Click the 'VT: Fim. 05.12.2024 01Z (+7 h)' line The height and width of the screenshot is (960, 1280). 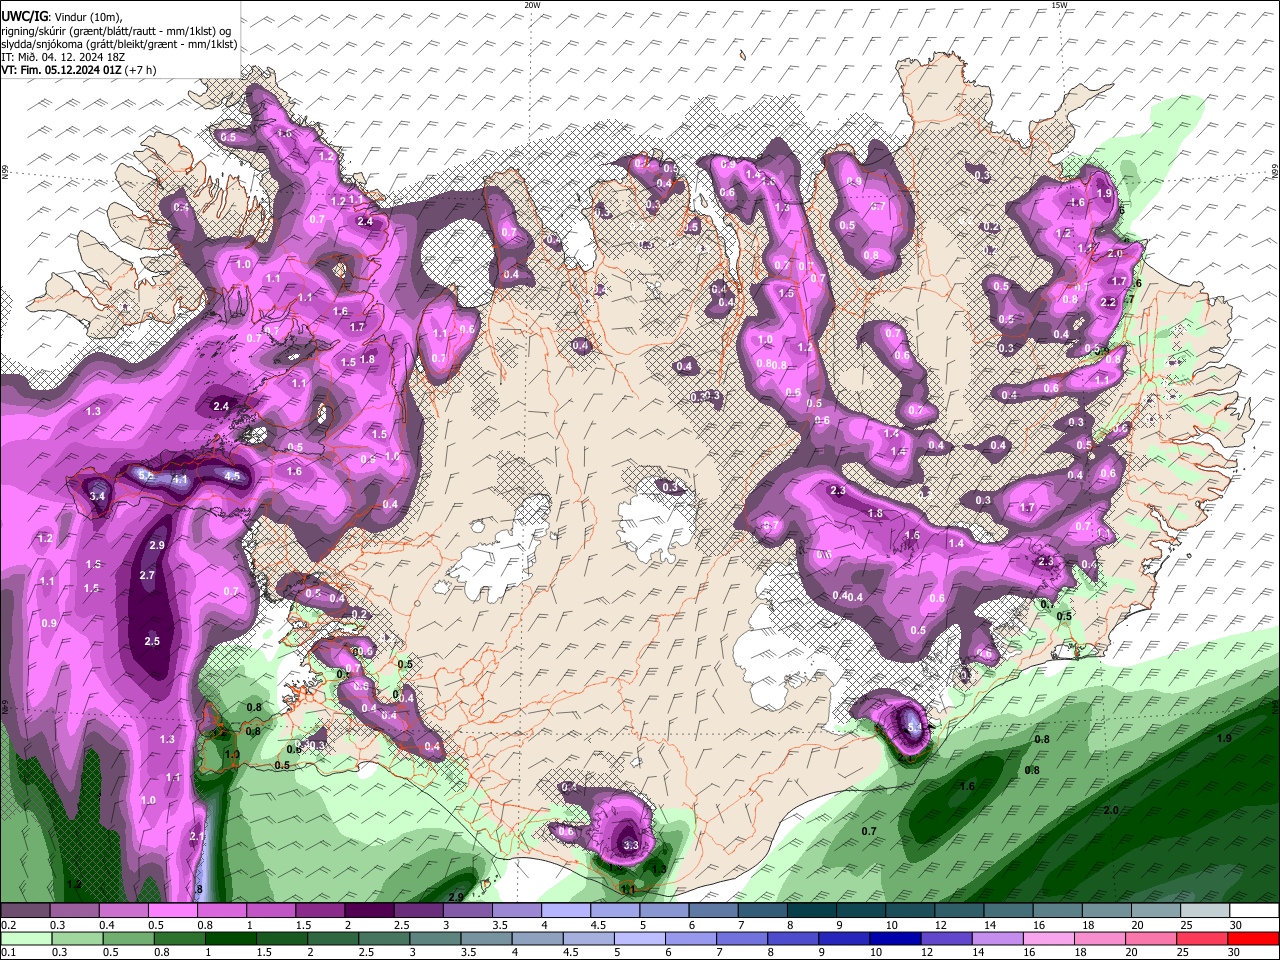click(78, 70)
